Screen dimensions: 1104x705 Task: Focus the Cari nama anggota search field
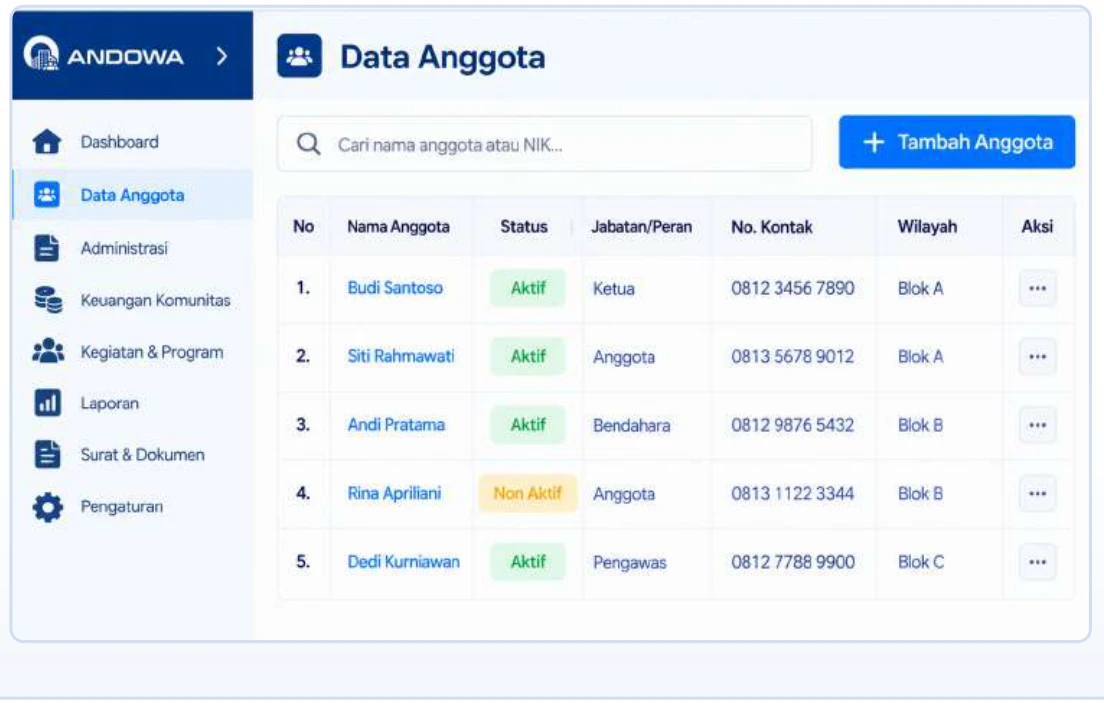[544, 144]
